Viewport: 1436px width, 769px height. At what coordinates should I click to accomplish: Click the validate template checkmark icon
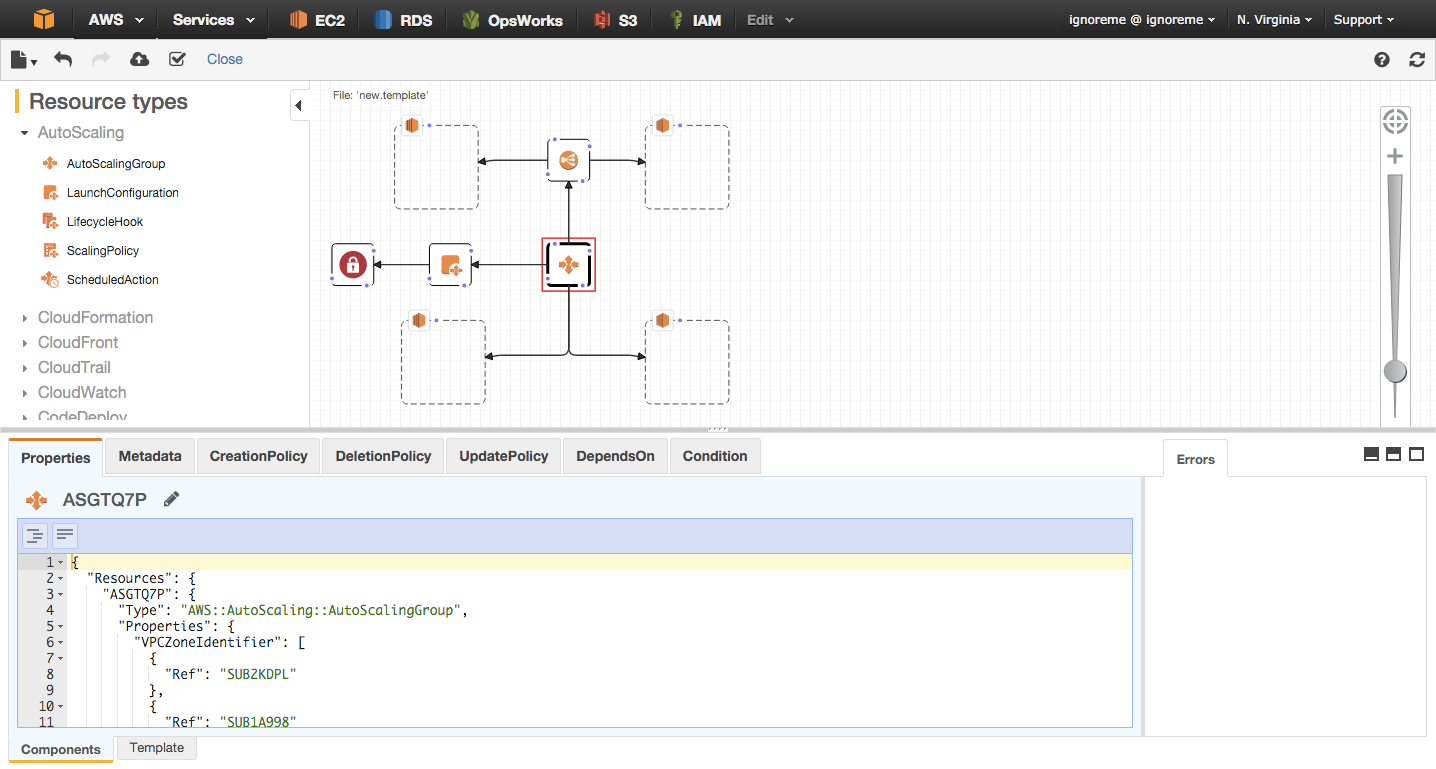178,59
